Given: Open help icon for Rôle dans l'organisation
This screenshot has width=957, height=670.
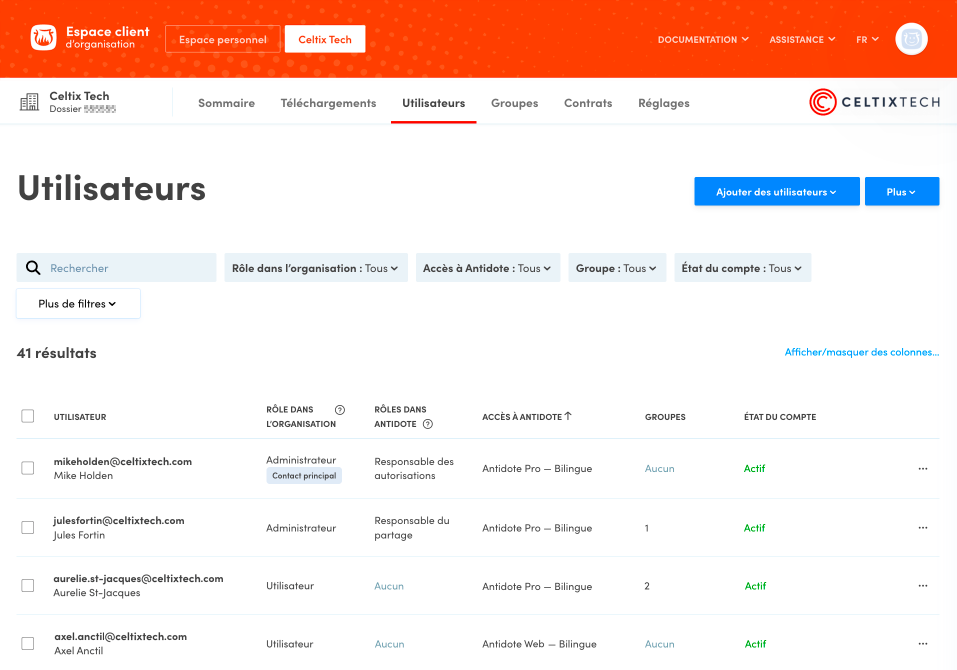Looking at the screenshot, I should tap(340, 410).
